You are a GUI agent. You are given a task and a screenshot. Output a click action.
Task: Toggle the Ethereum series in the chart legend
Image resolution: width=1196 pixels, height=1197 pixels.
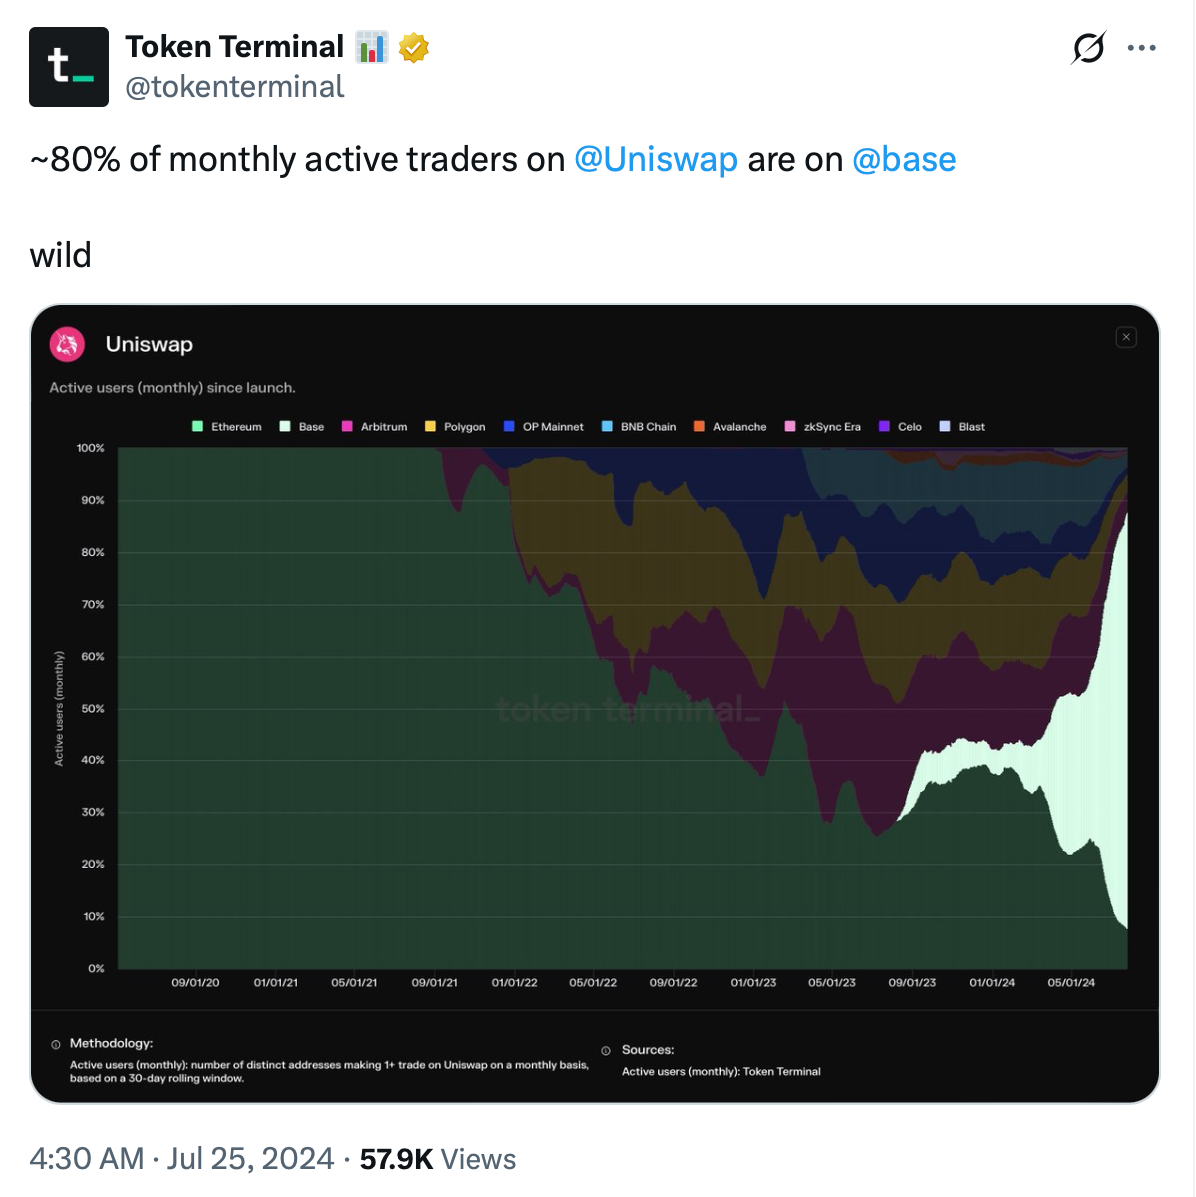226,426
